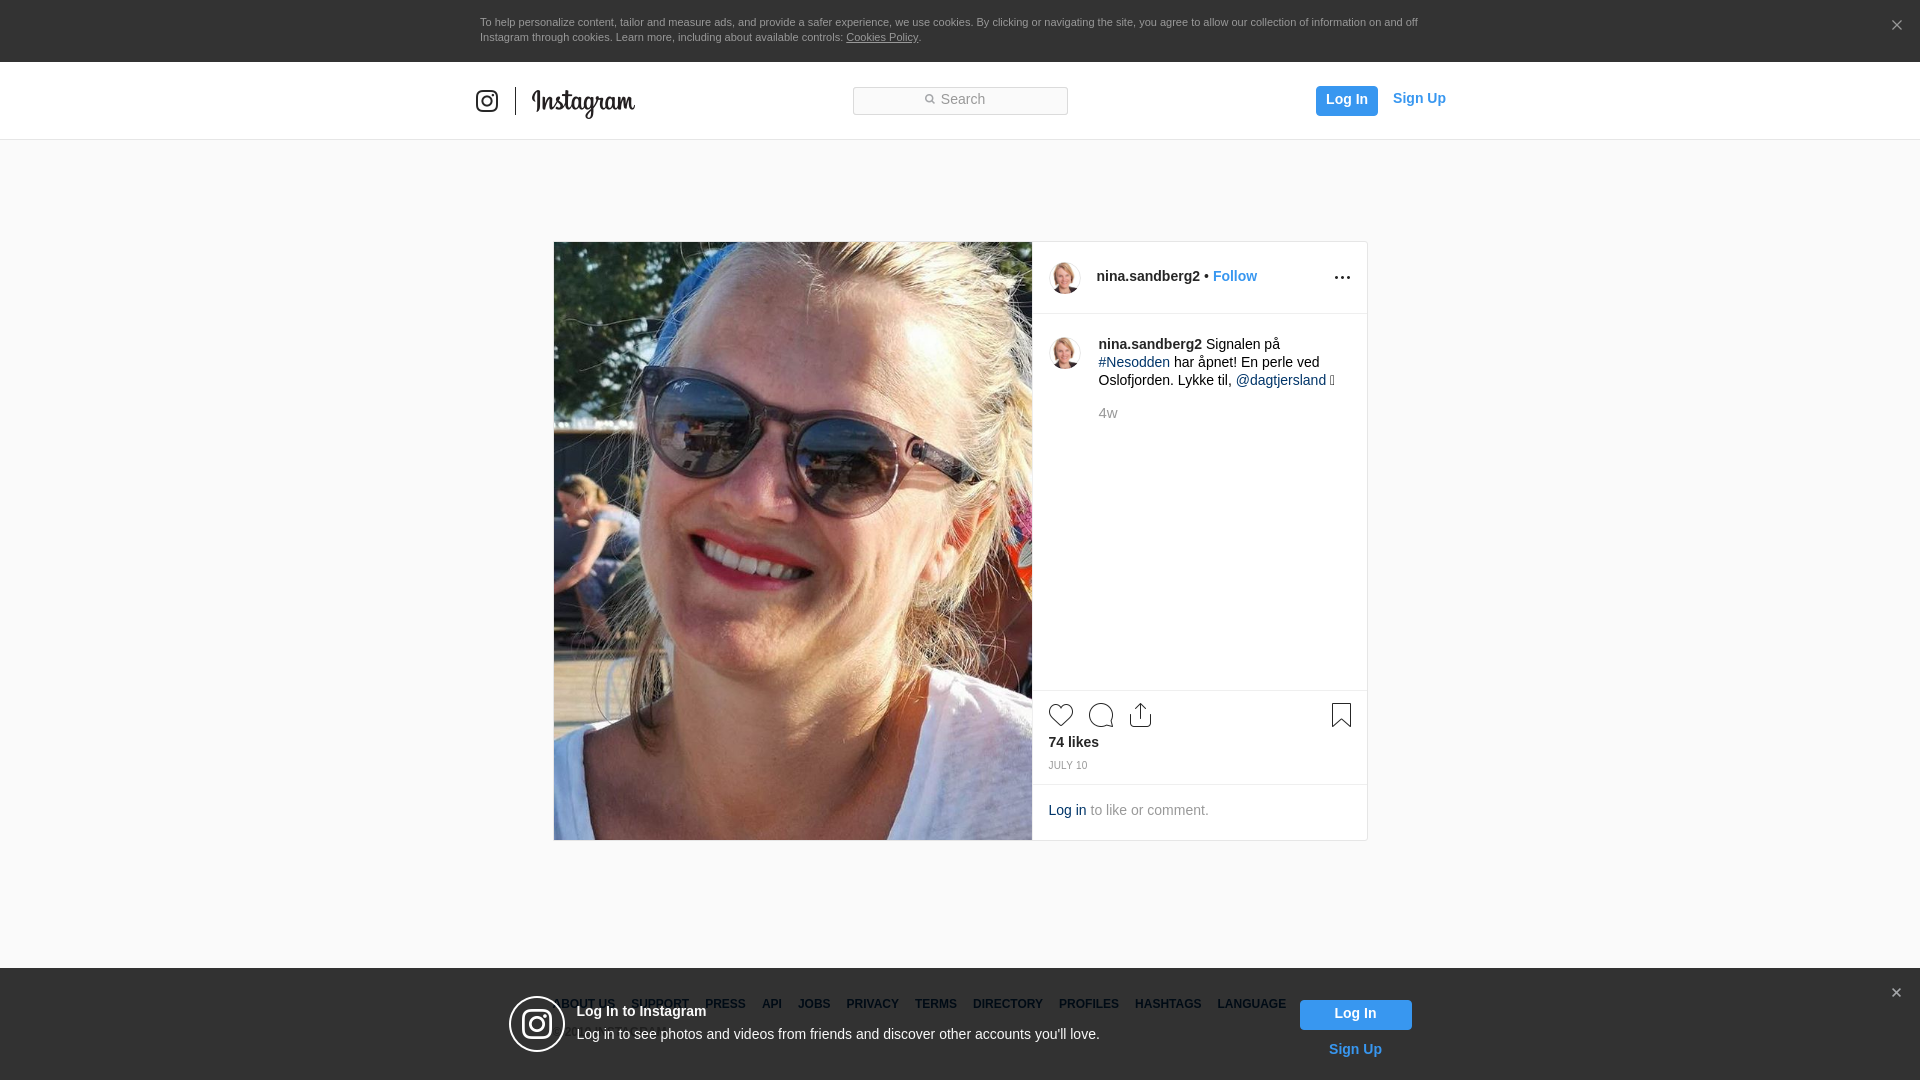The height and width of the screenshot is (1080, 1920).
Task: Open the DIRECTORY footer link
Action: pos(1008,1004)
